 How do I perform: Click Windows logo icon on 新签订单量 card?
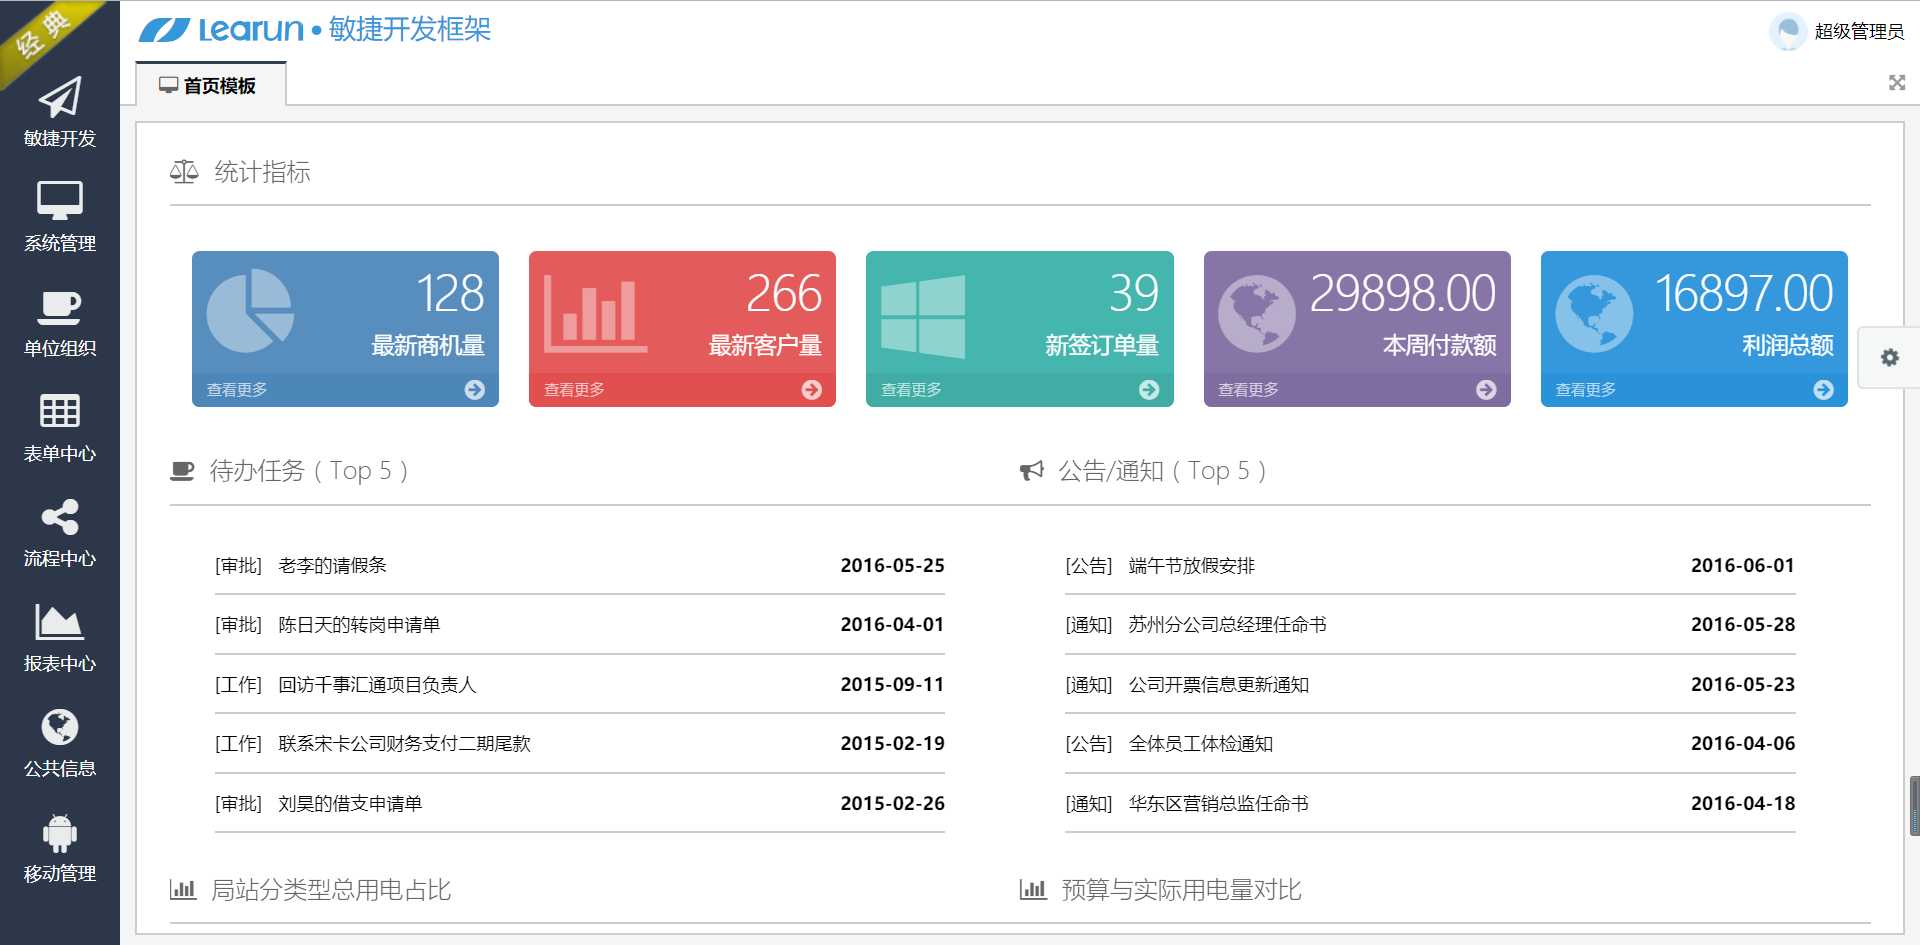point(923,316)
